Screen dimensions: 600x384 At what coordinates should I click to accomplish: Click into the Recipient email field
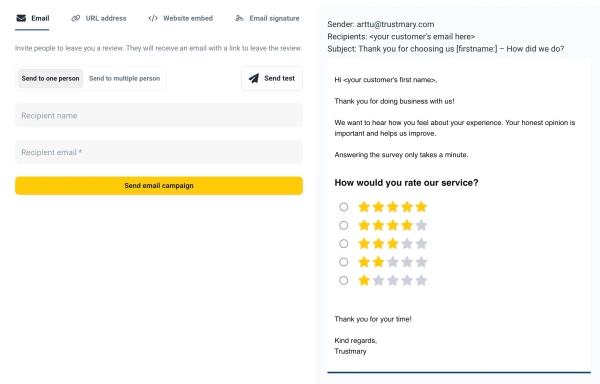(x=159, y=152)
